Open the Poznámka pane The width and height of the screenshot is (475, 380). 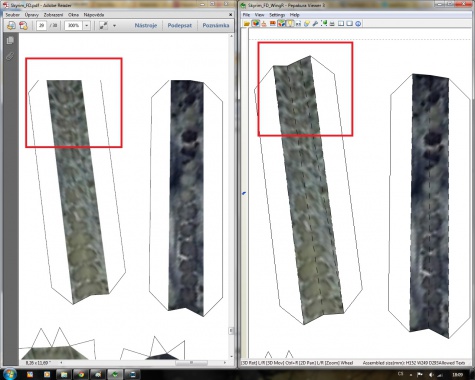coord(216,25)
